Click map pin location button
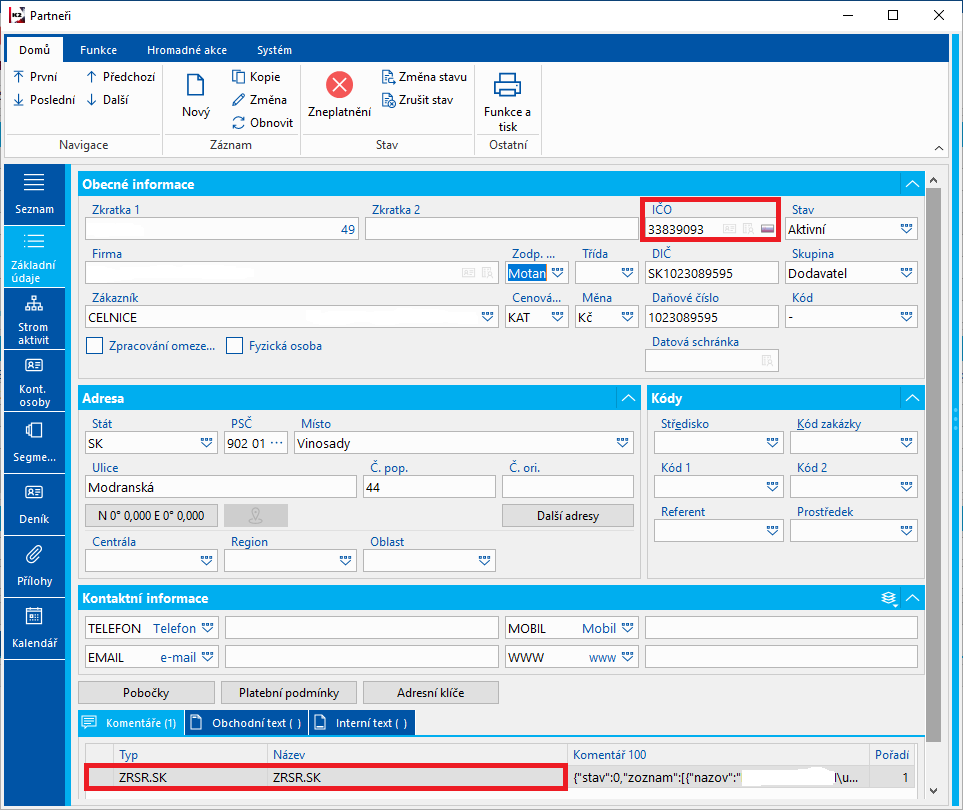Image resolution: width=963 pixels, height=810 pixels. (255, 516)
